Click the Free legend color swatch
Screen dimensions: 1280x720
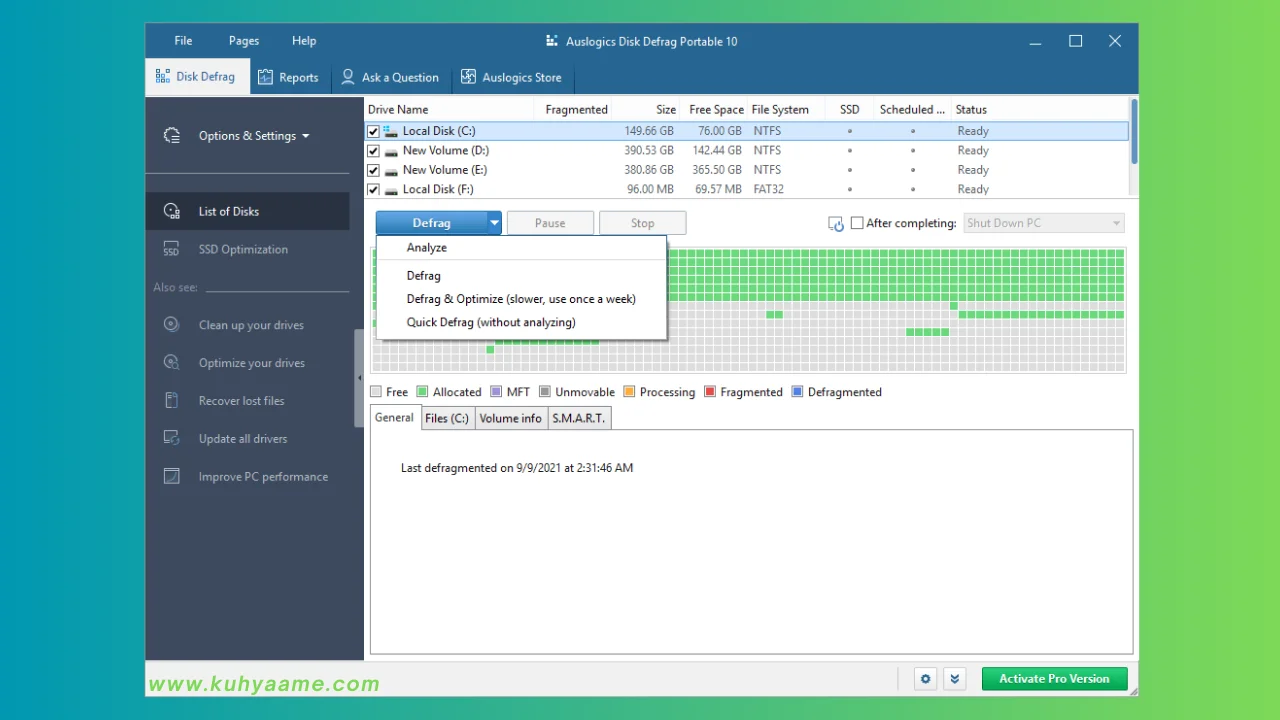(x=376, y=392)
